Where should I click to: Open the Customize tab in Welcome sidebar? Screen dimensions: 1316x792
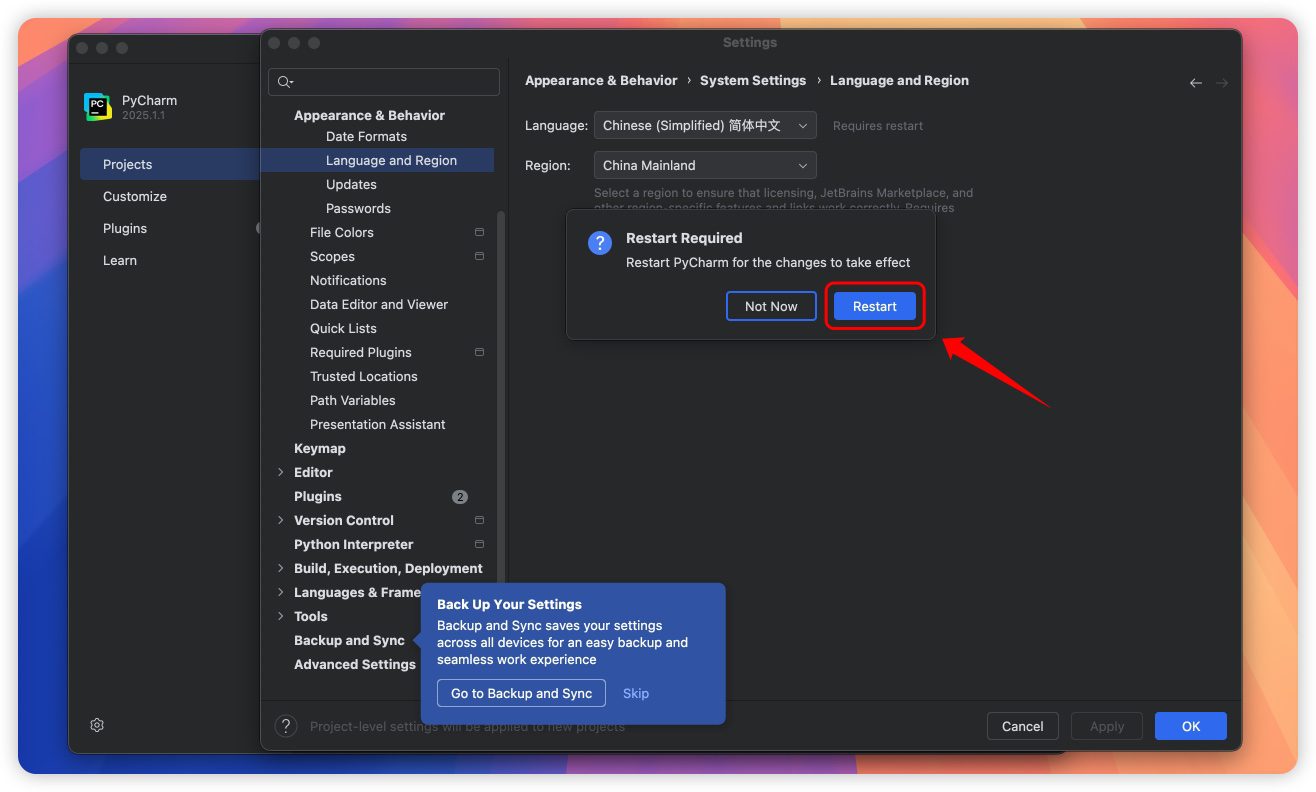pyautogui.click(x=135, y=197)
